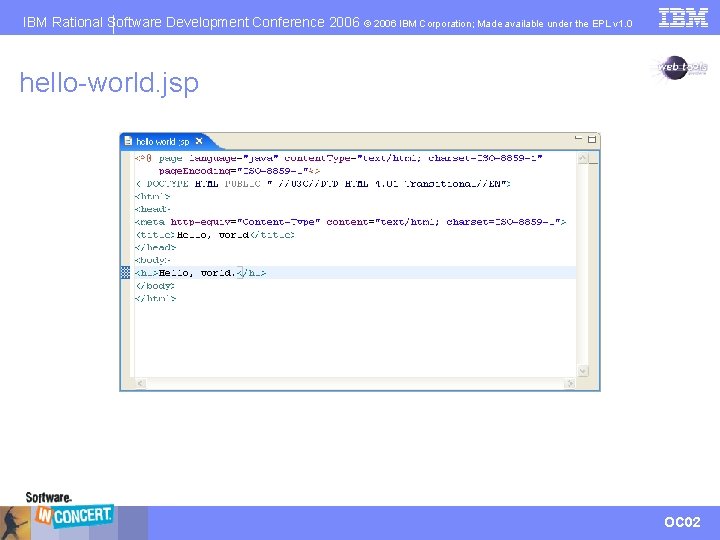Select the hello-world.jsp editor tab
Viewport: 720px width, 540px height.
165,141
